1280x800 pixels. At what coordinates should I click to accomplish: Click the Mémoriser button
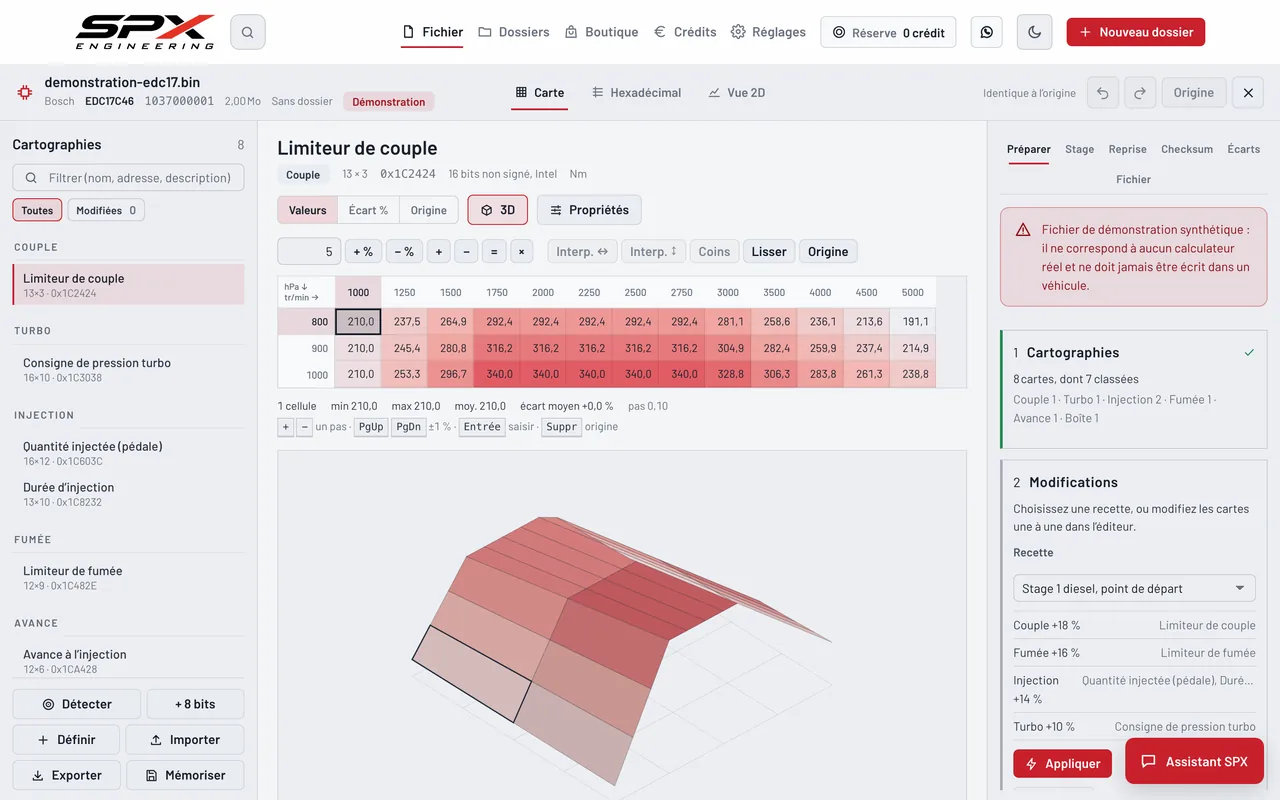point(185,775)
